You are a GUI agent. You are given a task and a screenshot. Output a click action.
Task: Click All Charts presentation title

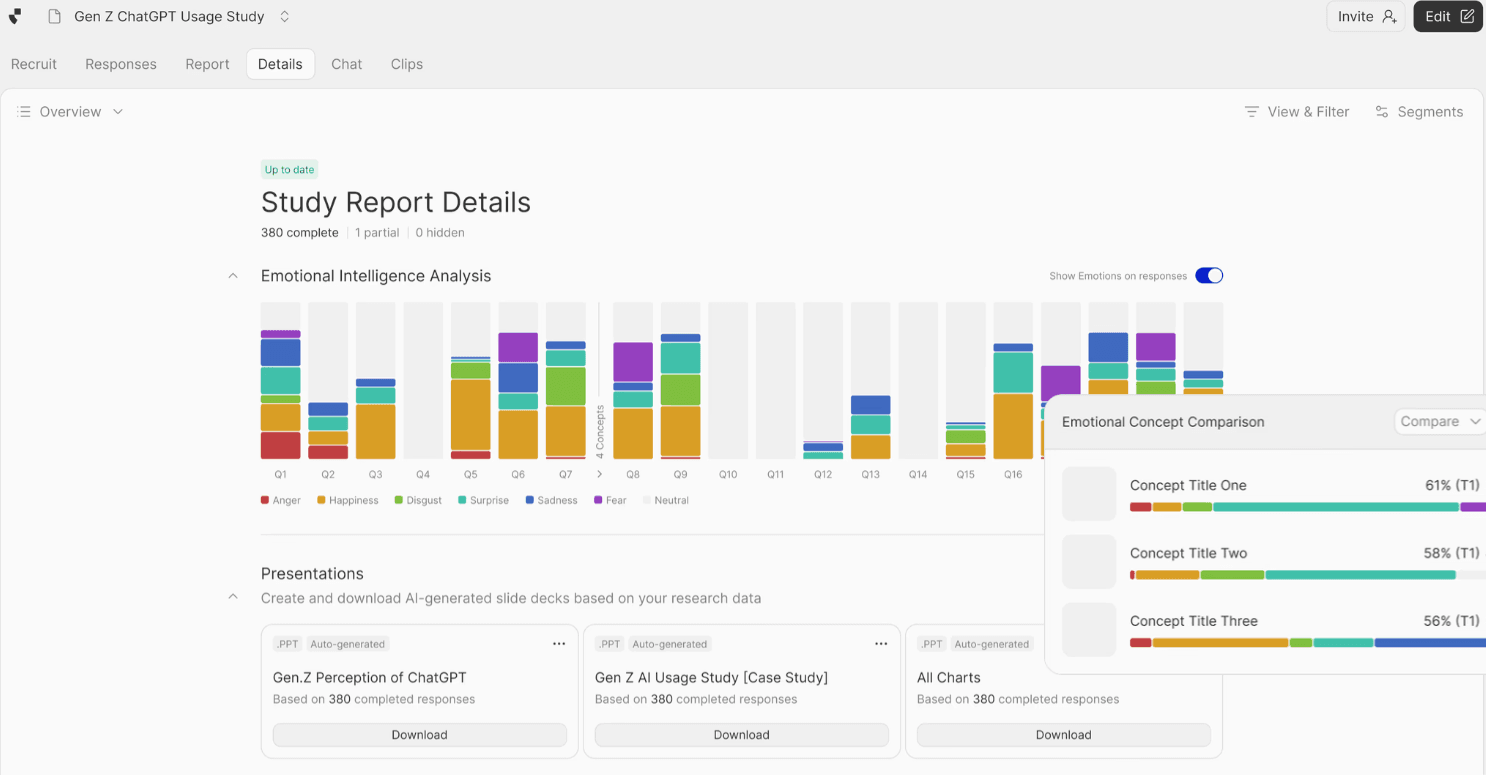949,677
